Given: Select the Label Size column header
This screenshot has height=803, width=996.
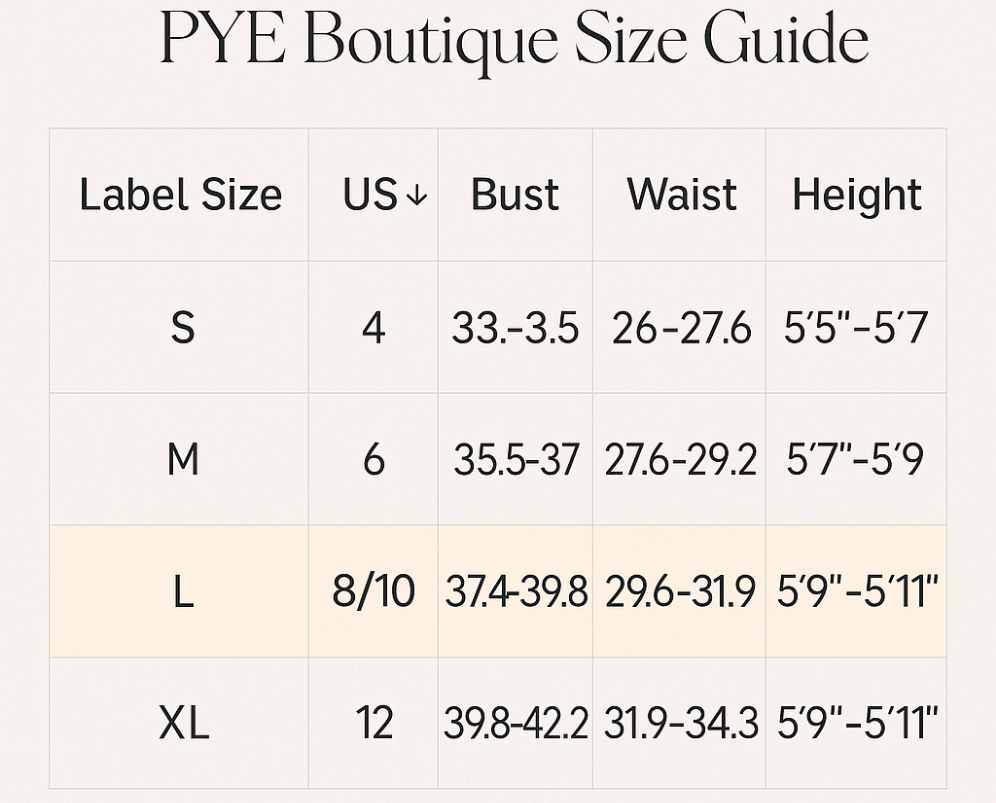Looking at the screenshot, I should (180, 194).
